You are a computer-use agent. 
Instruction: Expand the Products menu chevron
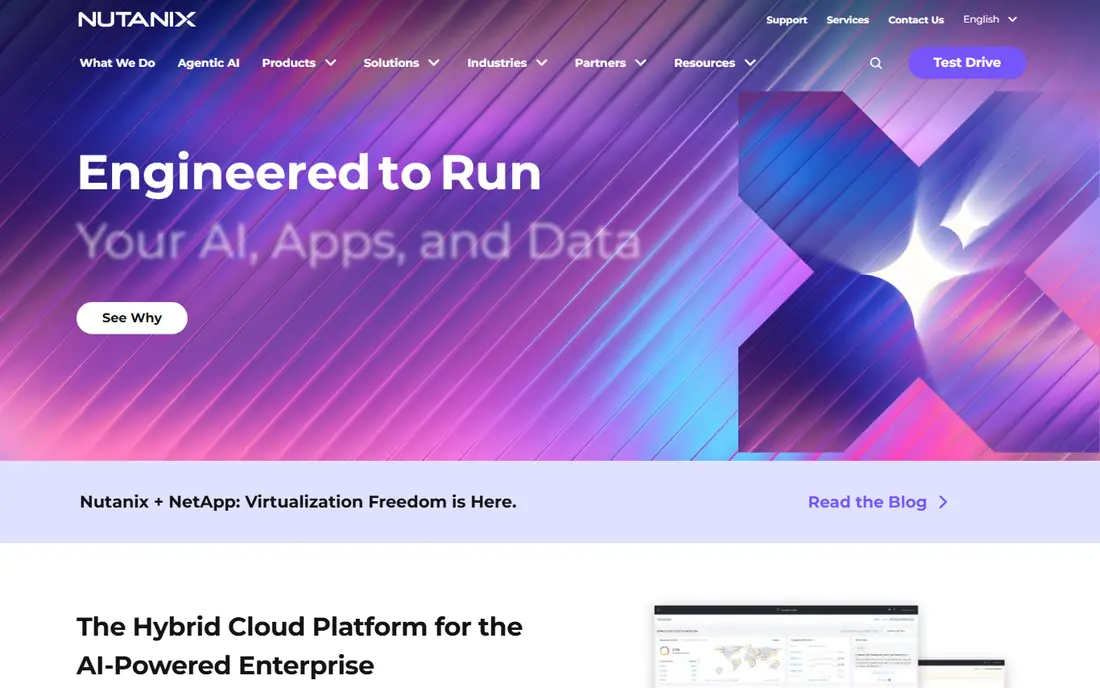click(x=330, y=63)
